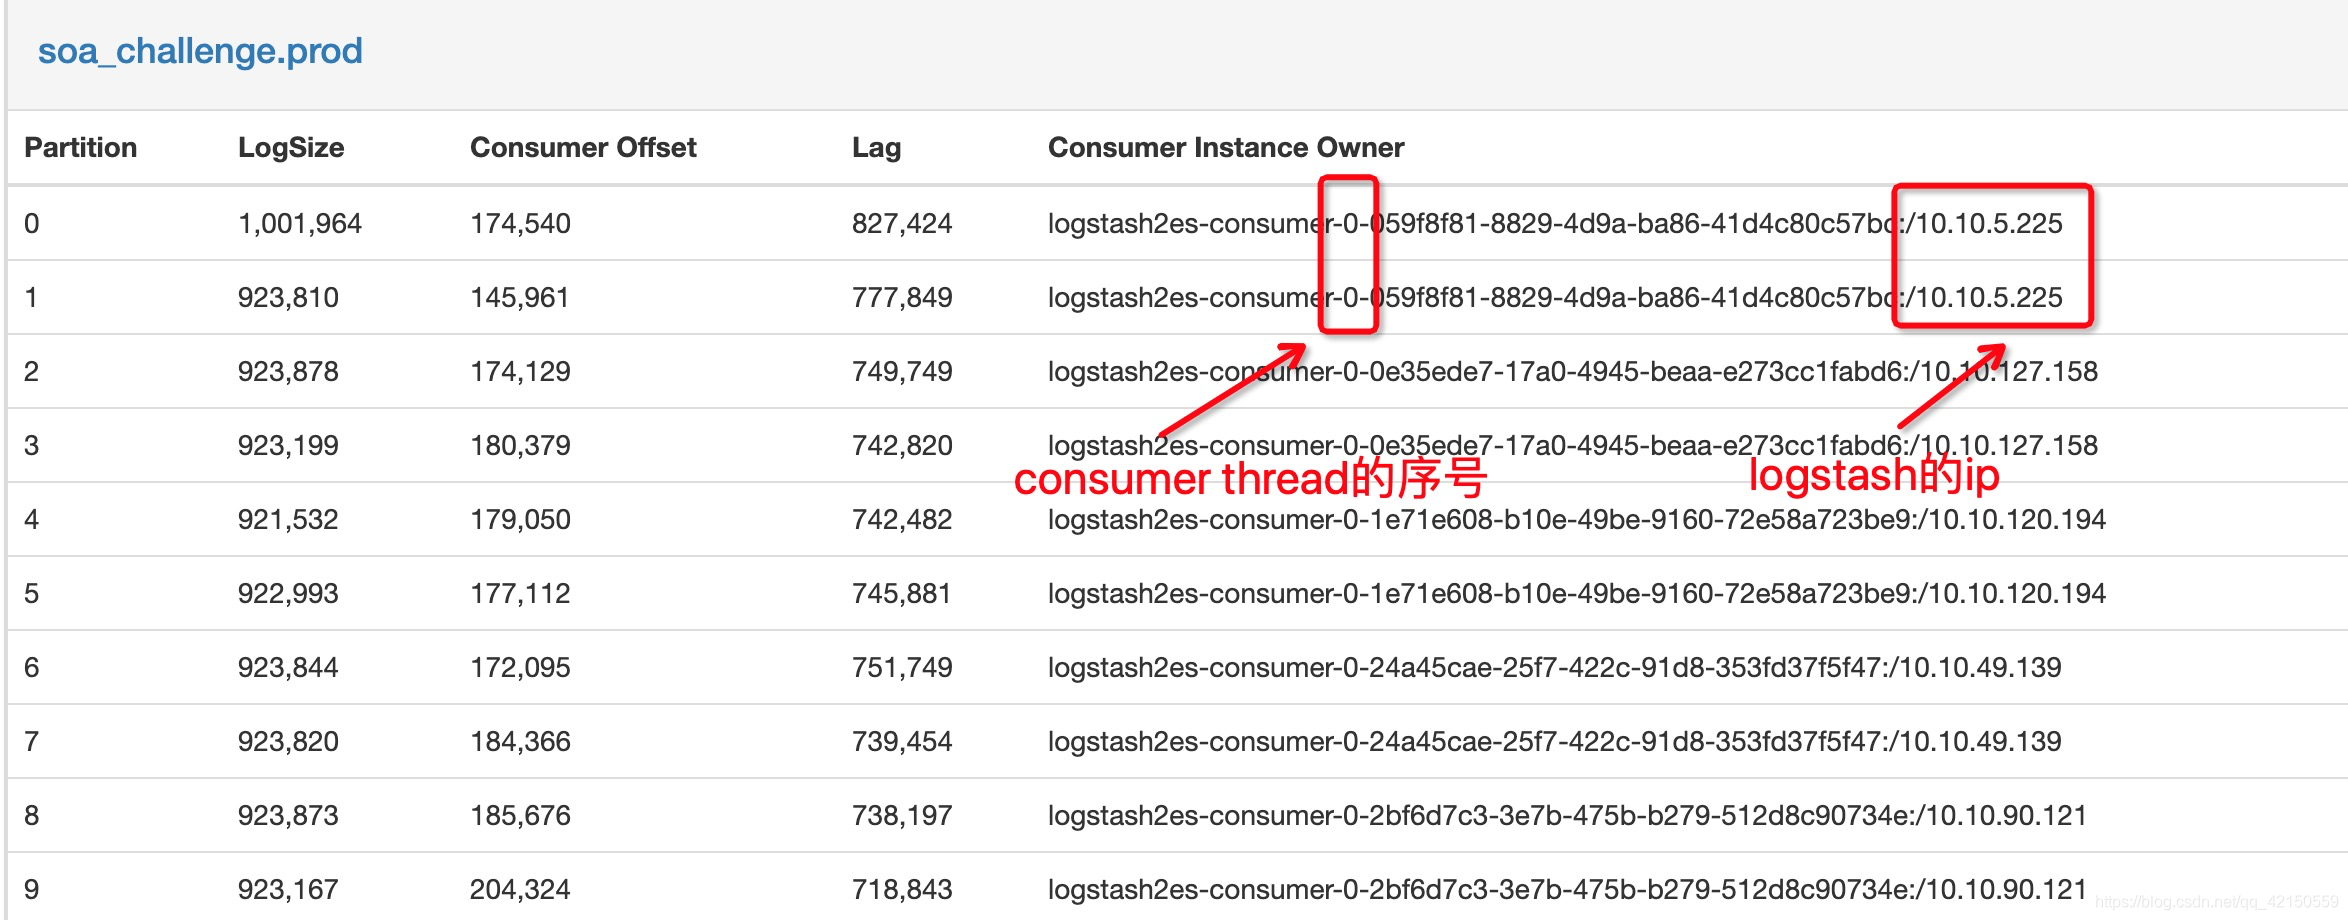
Task: Select lag value 742,482
Action: [x=902, y=519]
